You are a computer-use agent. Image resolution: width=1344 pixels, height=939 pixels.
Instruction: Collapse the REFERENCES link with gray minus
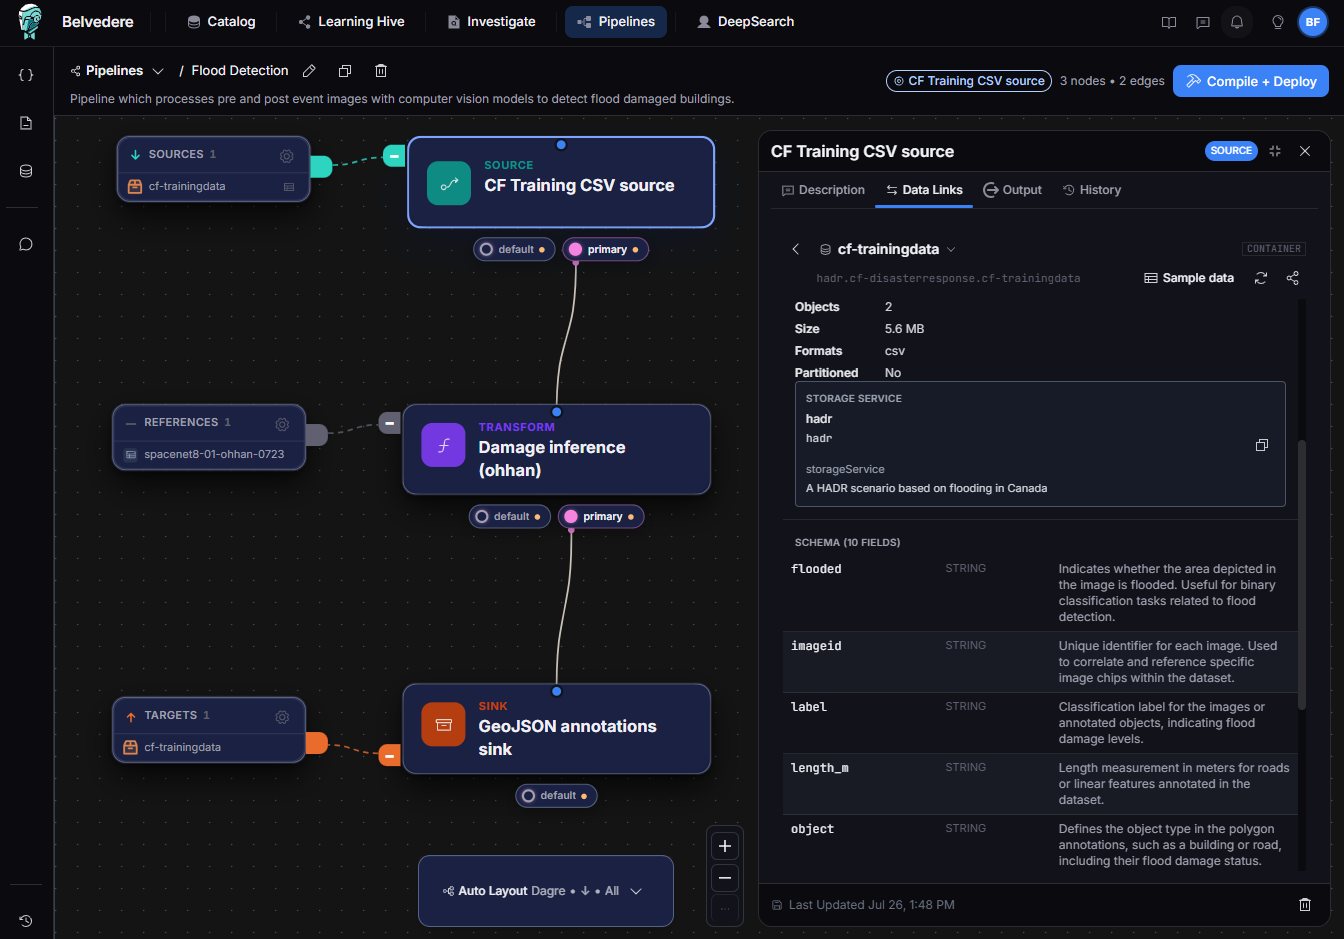tap(390, 423)
